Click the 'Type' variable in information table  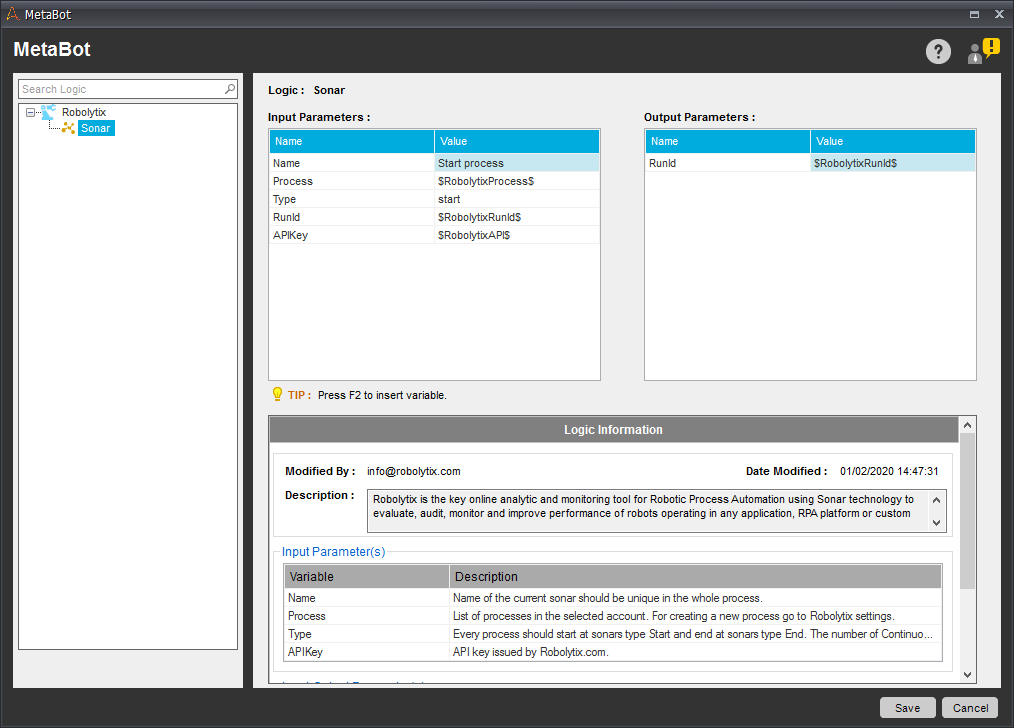(x=367, y=634)
